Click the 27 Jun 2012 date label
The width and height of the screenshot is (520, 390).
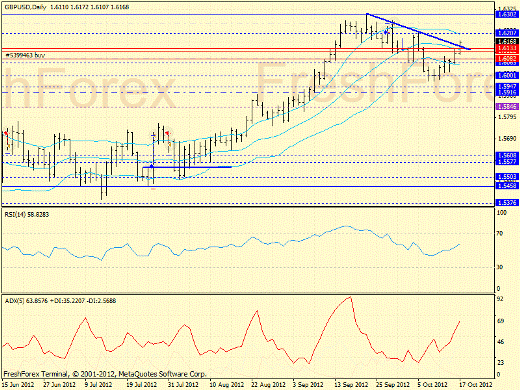[x=59, y=384]
